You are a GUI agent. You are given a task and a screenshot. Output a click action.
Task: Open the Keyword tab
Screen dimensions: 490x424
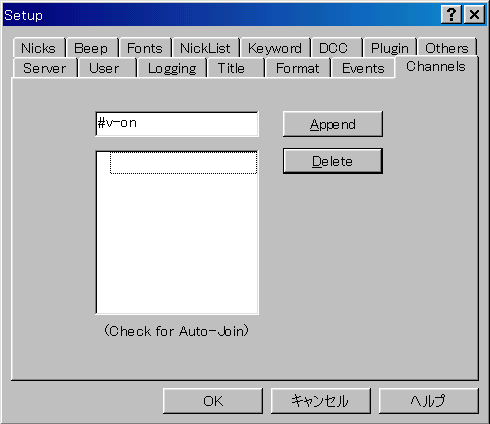pyautogui.click(x=275, y=48)
